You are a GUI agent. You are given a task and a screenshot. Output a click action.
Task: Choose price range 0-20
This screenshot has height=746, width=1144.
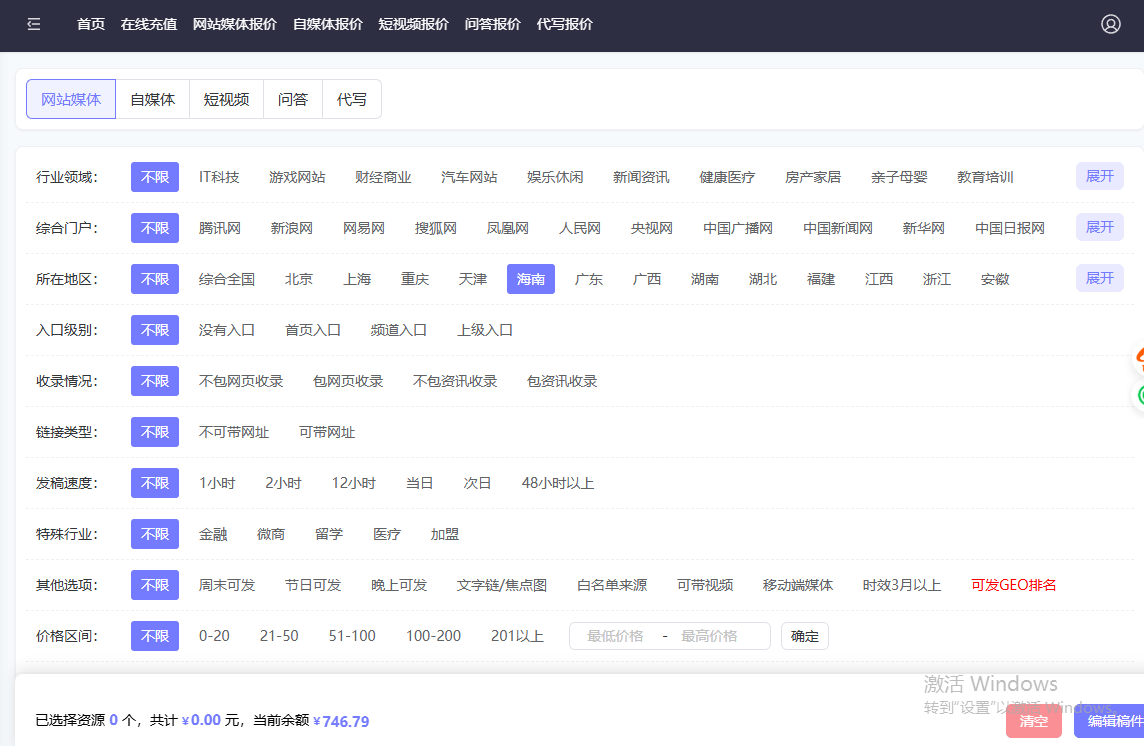pyautogui.click(x=214, y=637)
